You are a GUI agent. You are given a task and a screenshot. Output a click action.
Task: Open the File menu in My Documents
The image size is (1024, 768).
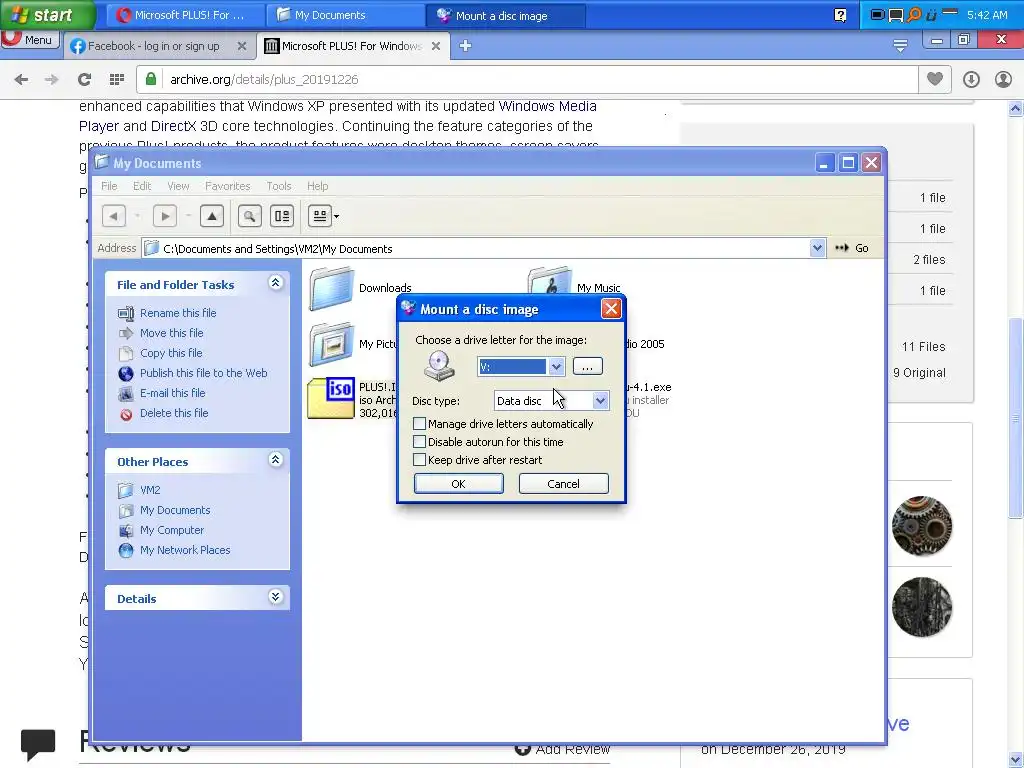pos(109,186)
